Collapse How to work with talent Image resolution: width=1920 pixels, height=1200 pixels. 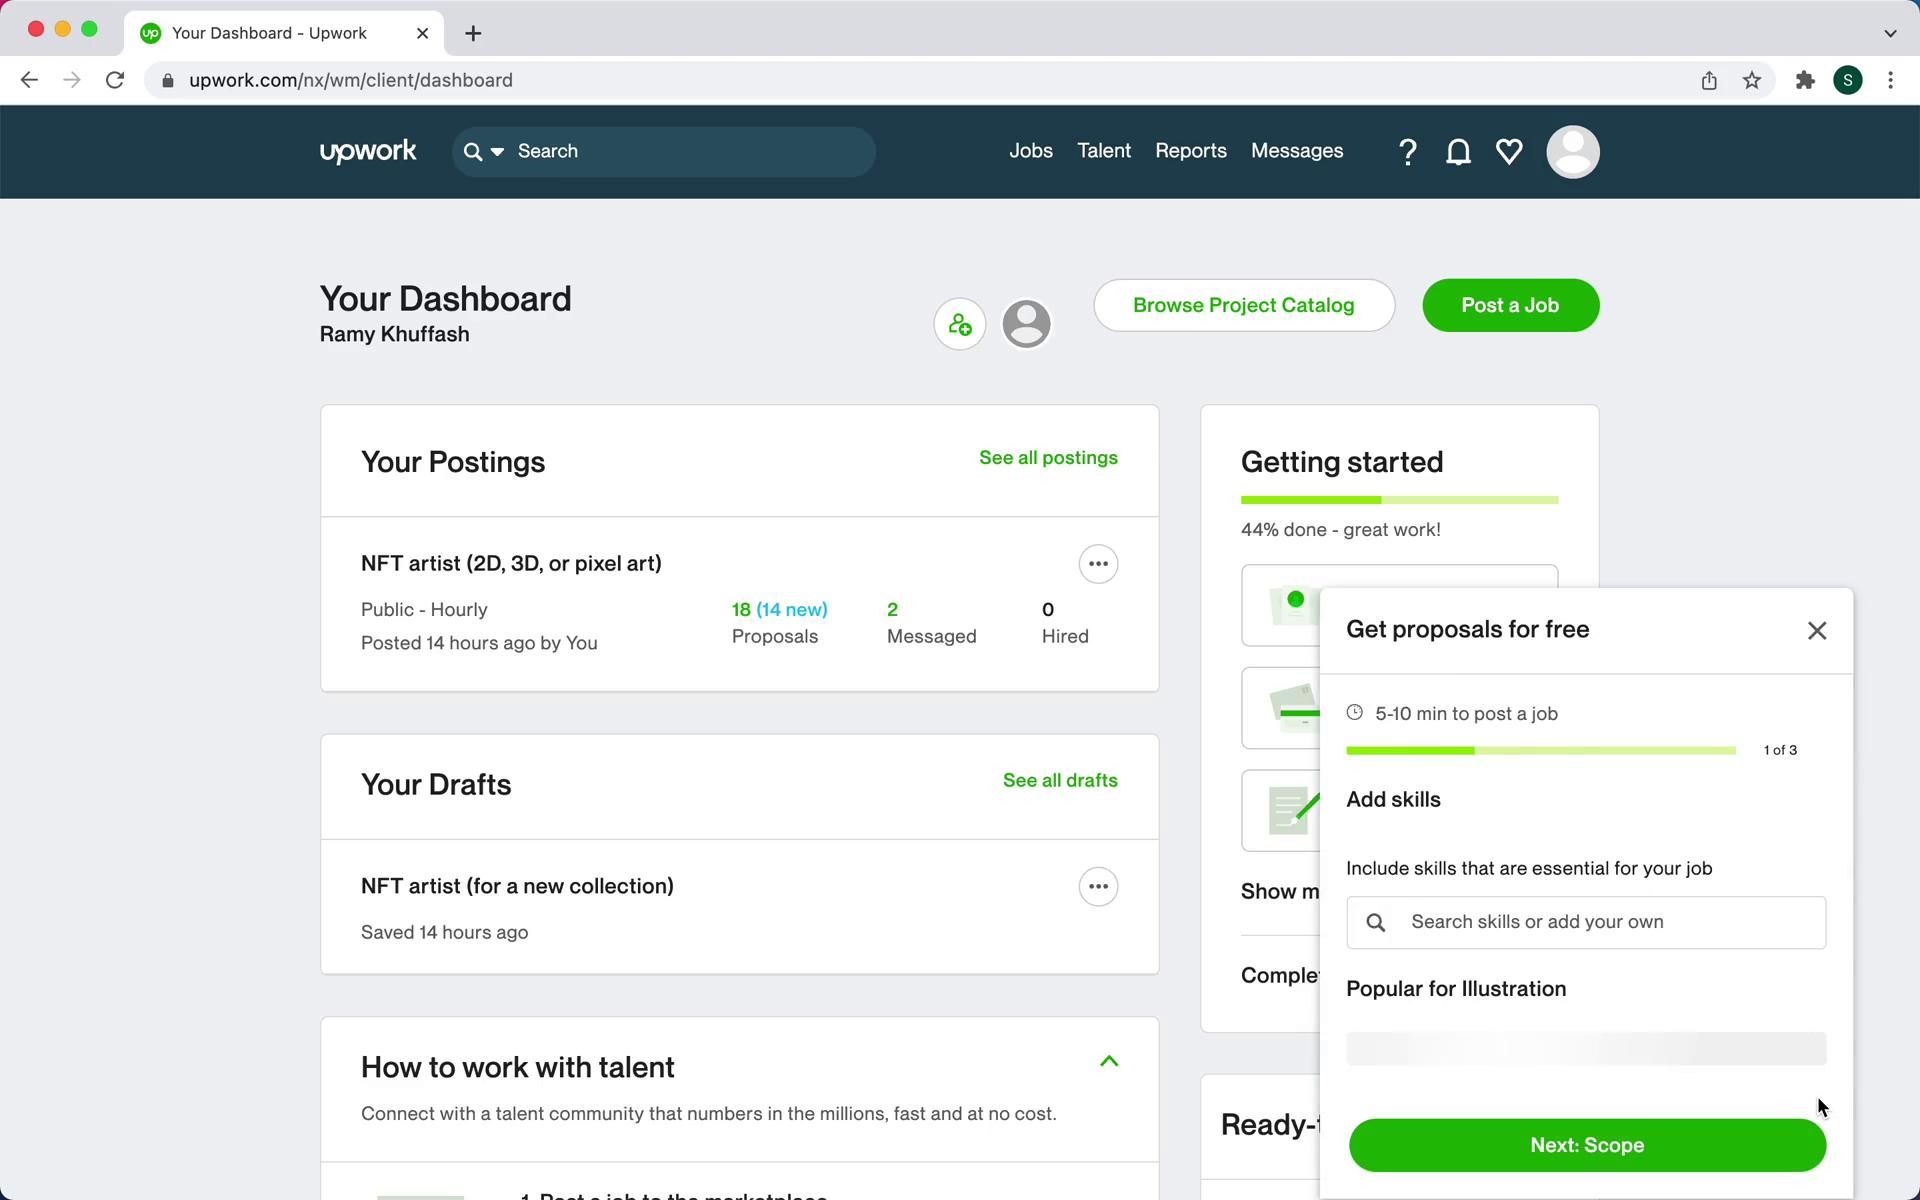tap(1108, 1062)
